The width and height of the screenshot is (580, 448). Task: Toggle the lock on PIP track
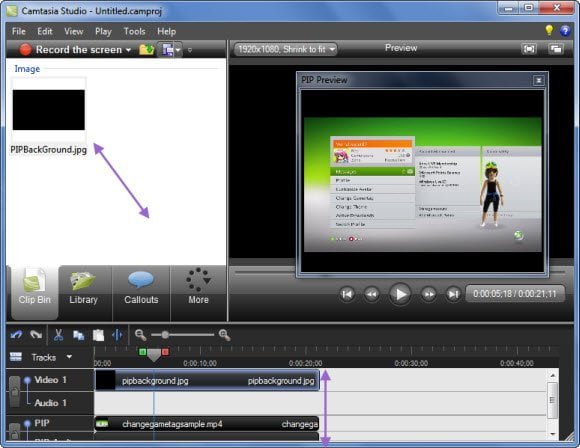tap(14, 431)
